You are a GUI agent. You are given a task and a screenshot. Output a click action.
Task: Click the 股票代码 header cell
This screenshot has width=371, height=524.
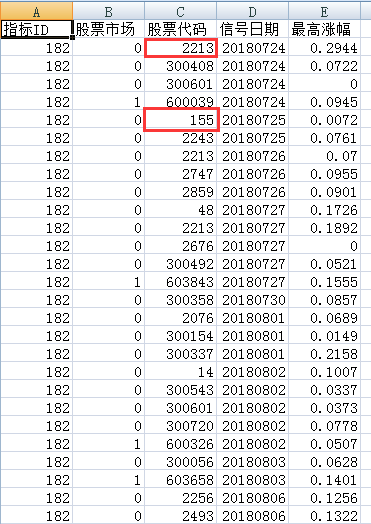coord(180,29)
